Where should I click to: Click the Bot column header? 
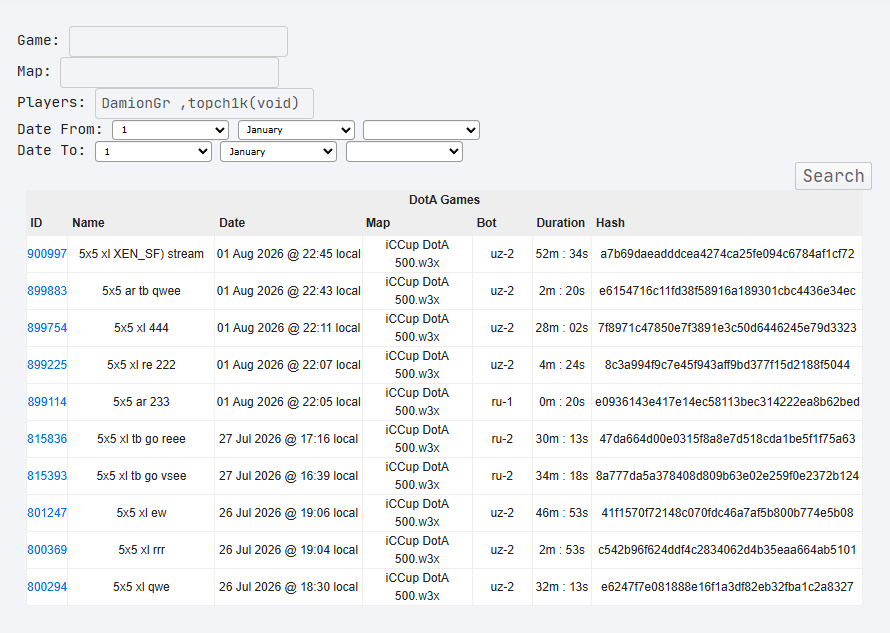coord(486,223)
